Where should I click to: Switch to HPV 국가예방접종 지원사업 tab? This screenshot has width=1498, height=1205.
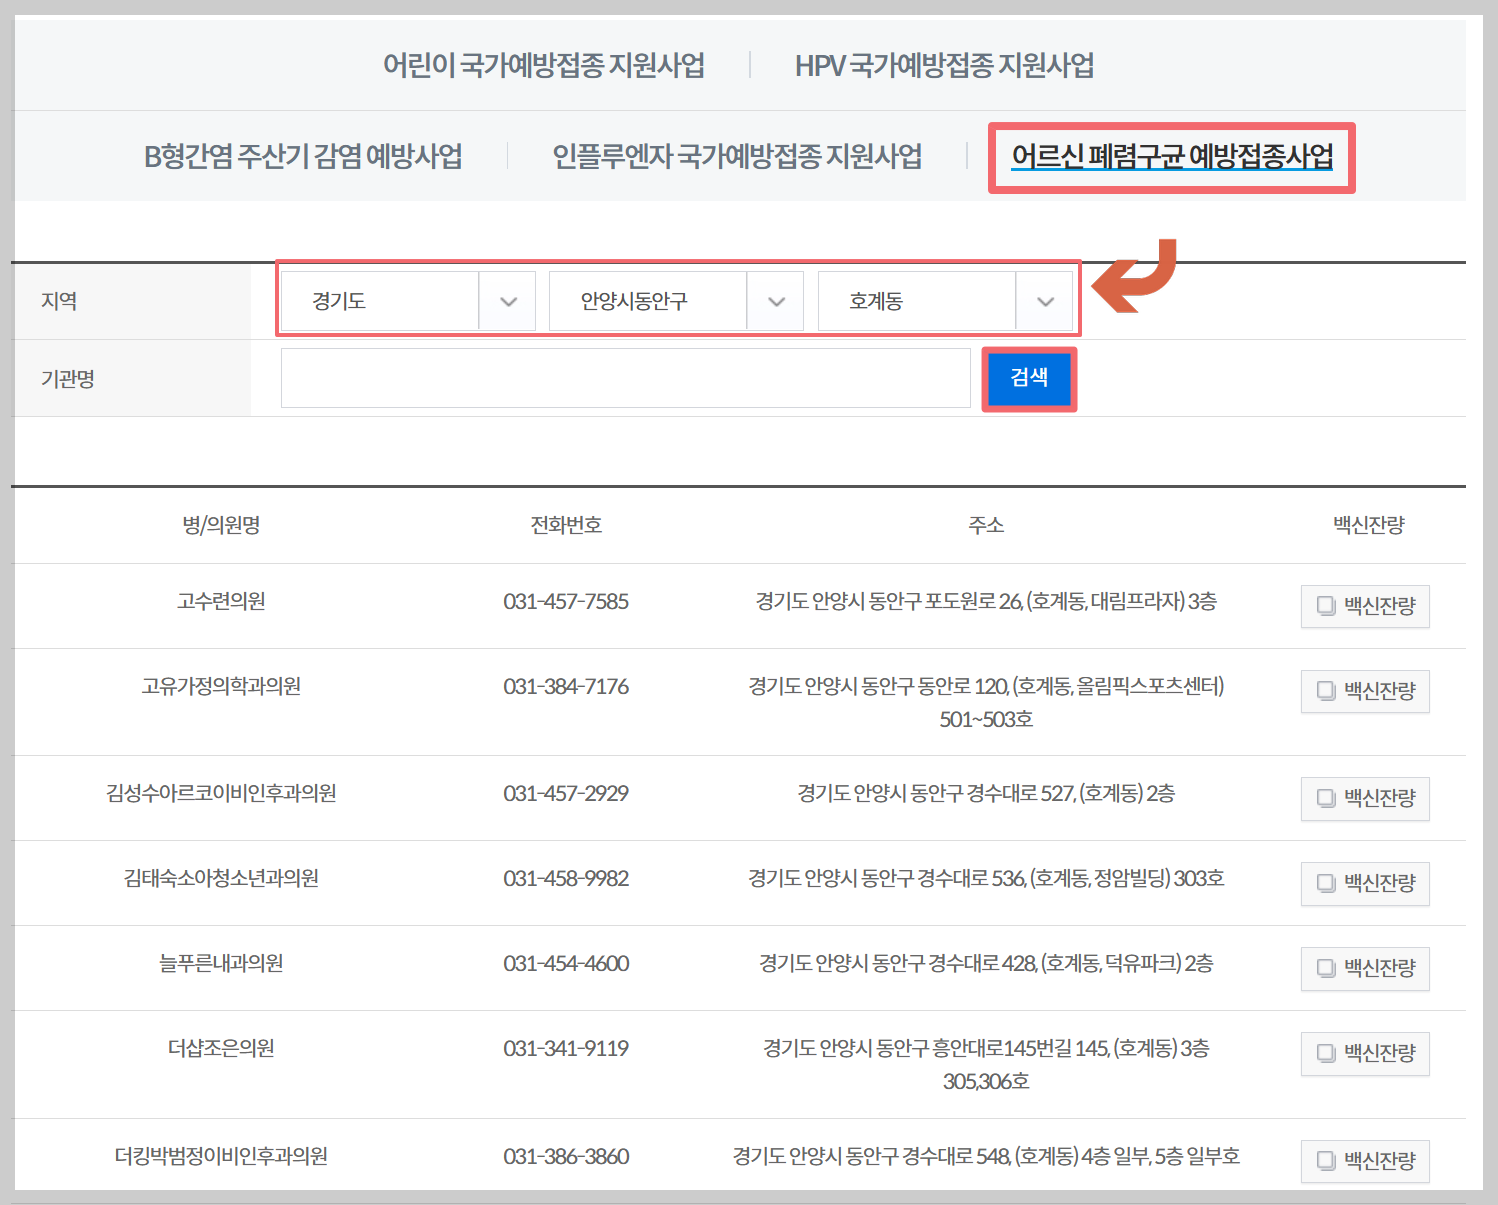pos(944,66)
